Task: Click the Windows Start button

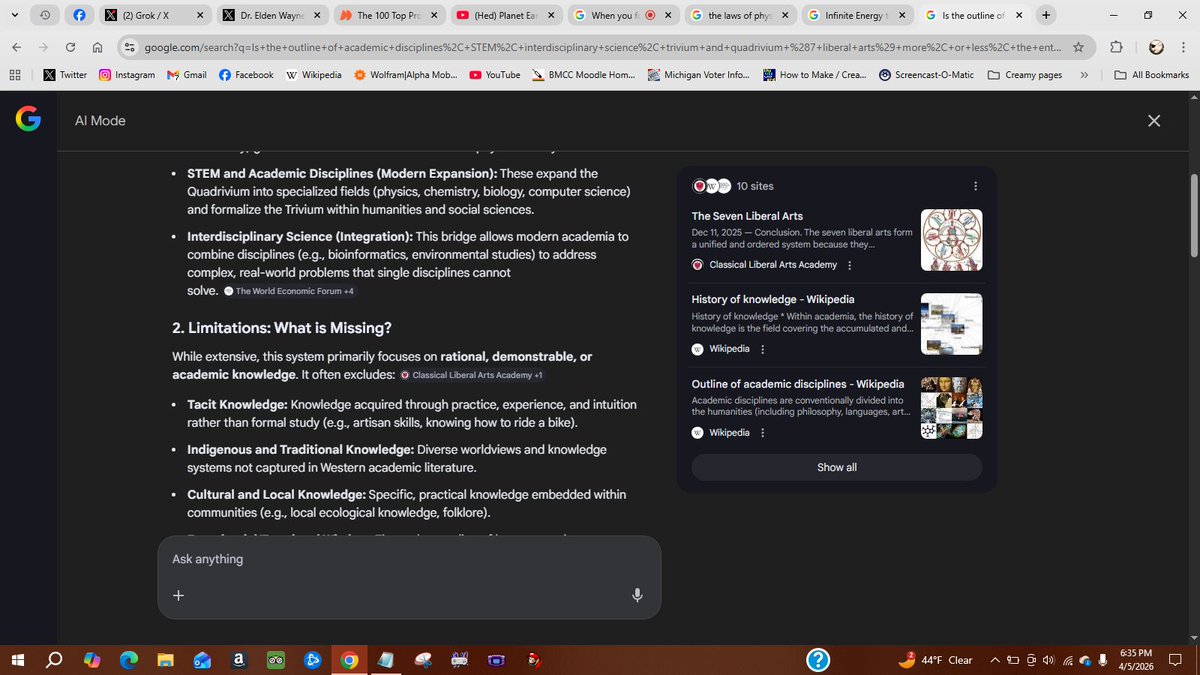Action: click(x=18, y=660)
